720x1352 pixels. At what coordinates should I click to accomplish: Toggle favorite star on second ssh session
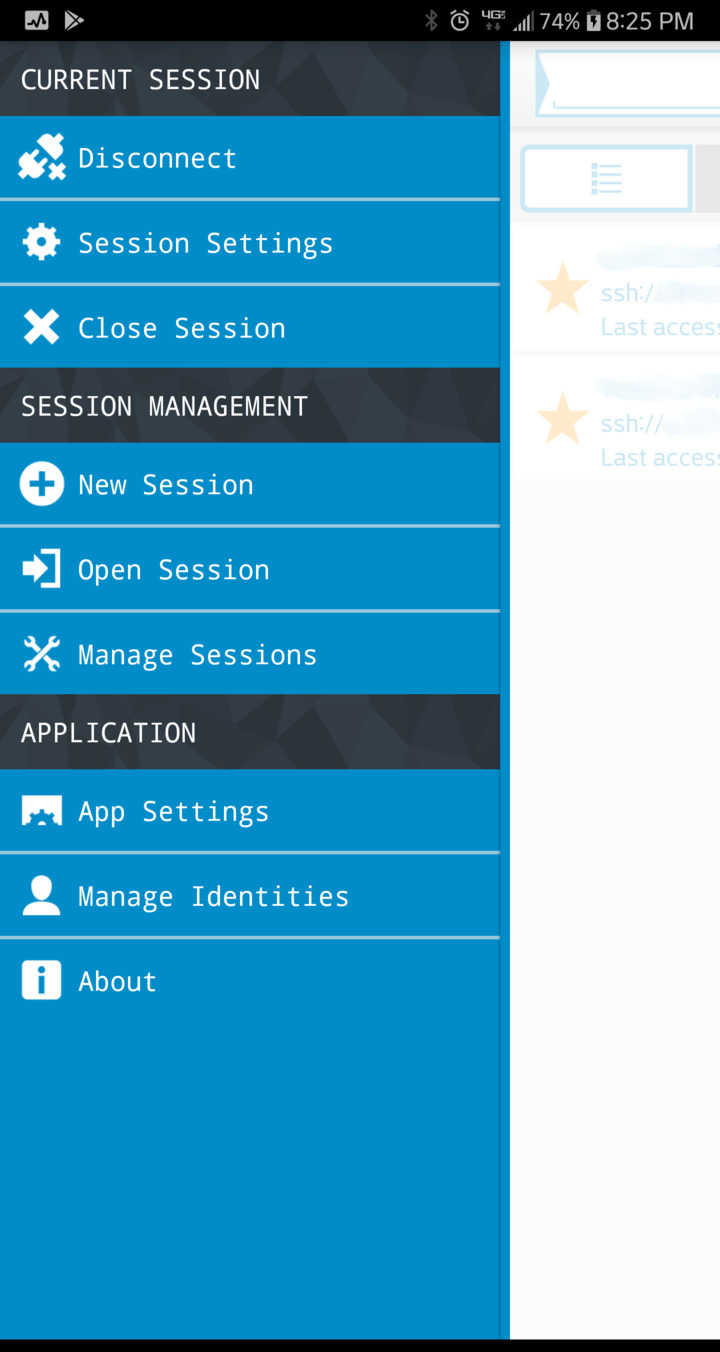[563, 418]
